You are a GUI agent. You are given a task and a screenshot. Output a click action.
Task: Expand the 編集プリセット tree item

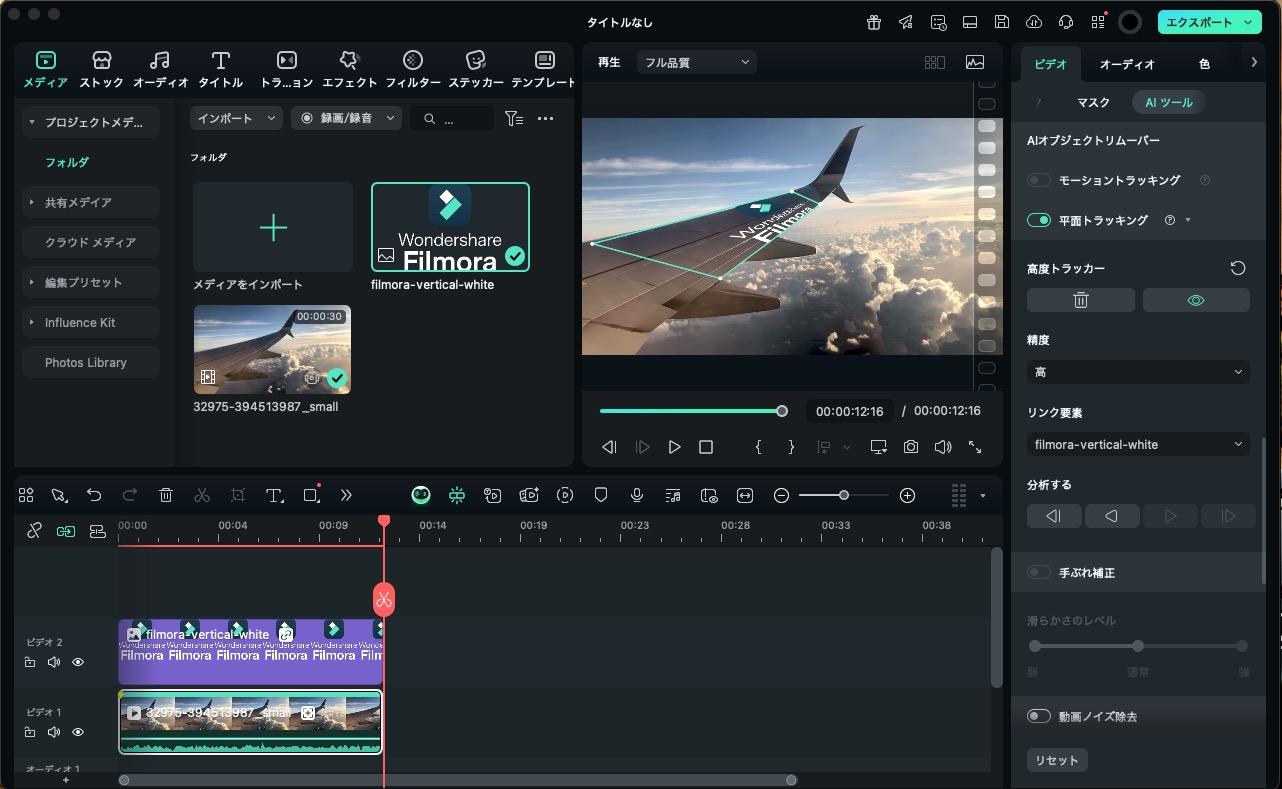coord(32,282)
